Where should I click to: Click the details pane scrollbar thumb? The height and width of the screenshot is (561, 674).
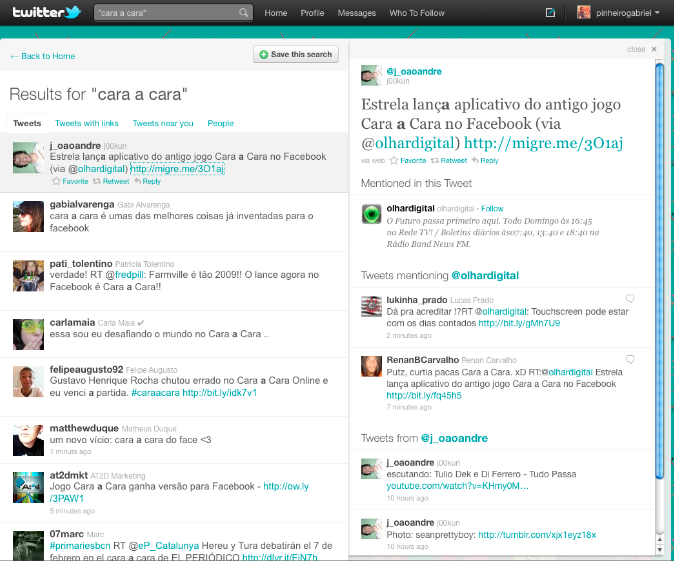[x=659, y=270]
